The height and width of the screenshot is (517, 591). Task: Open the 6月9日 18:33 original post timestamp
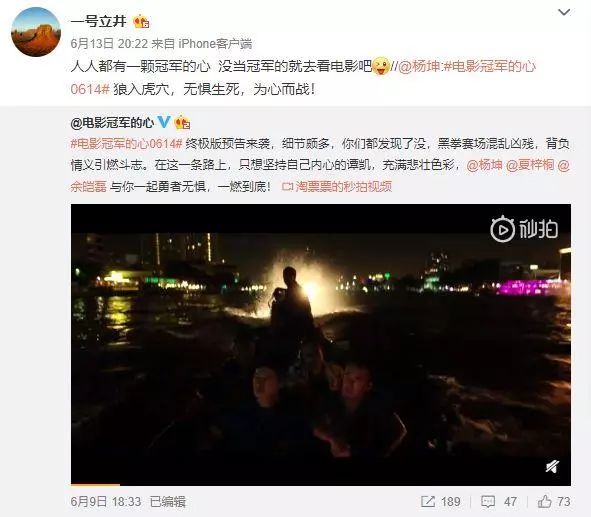[x=106, y=502]
